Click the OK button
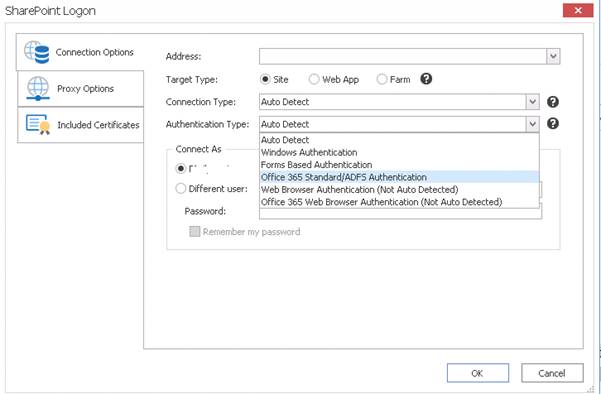 coord(478,373)
